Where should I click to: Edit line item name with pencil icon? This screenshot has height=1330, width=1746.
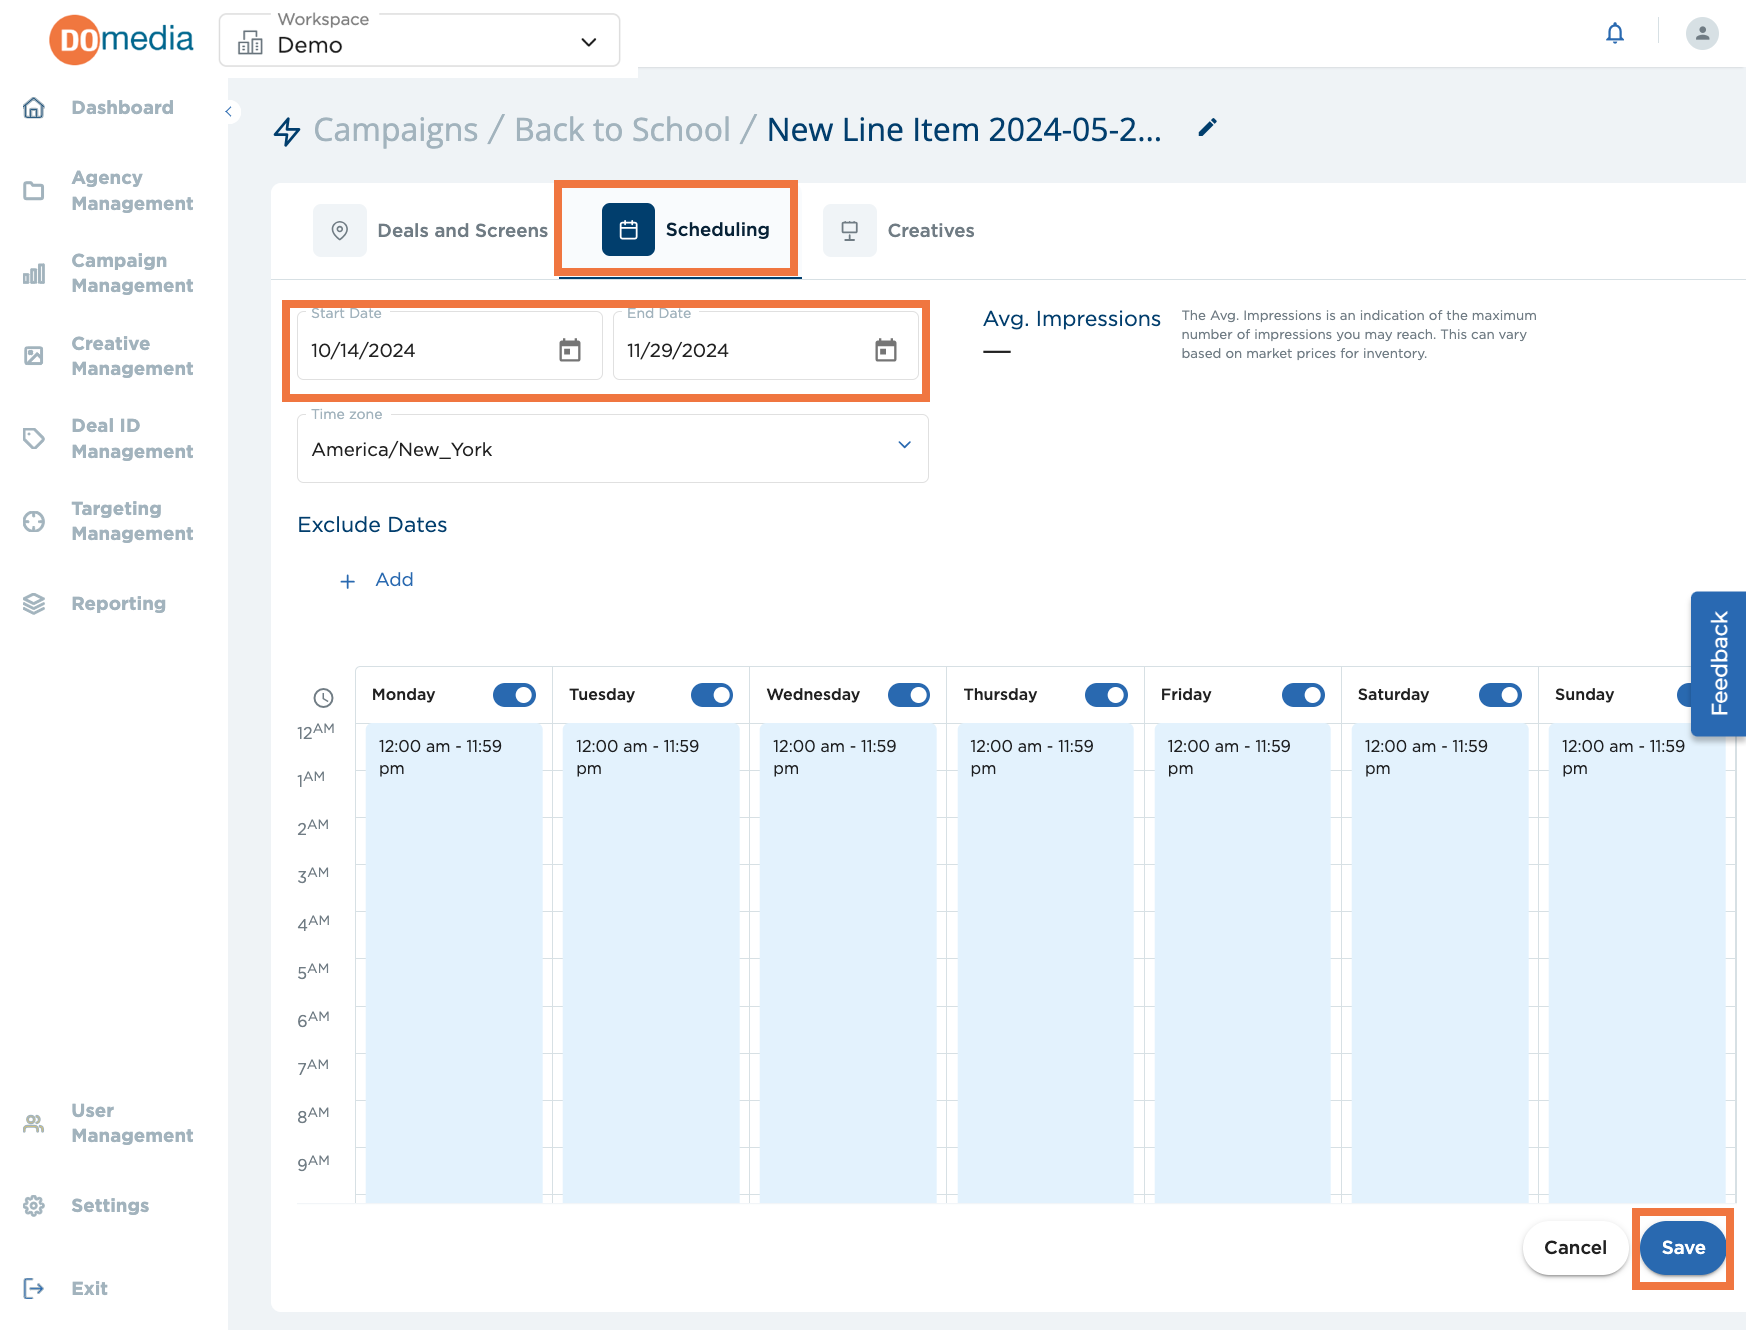[1208, 128]
